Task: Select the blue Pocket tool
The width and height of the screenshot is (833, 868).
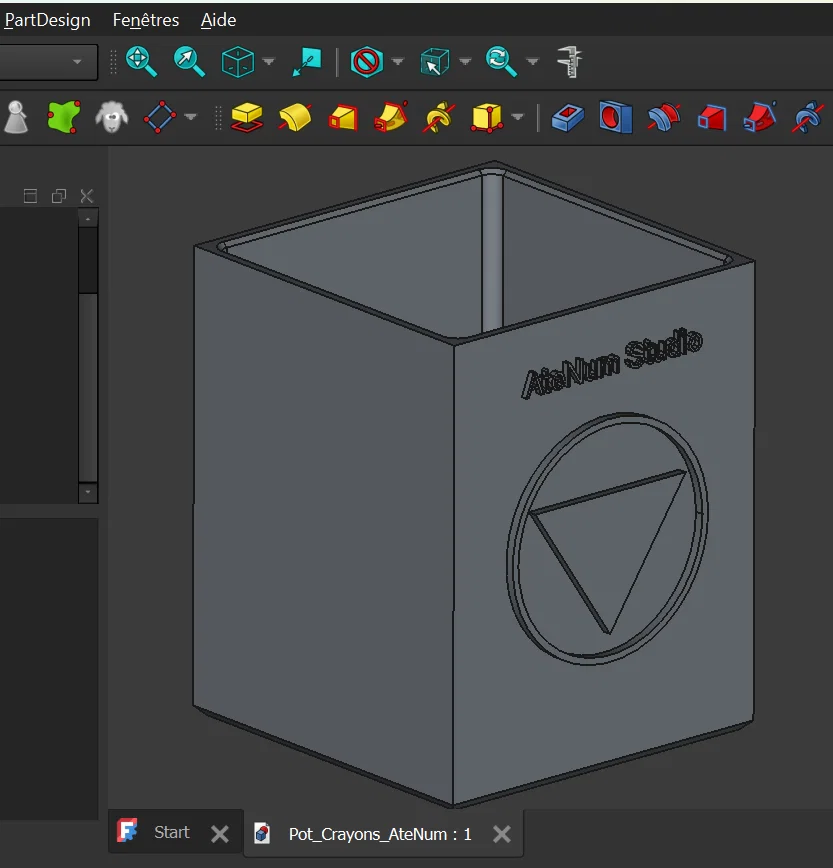Action: [567, 117]
